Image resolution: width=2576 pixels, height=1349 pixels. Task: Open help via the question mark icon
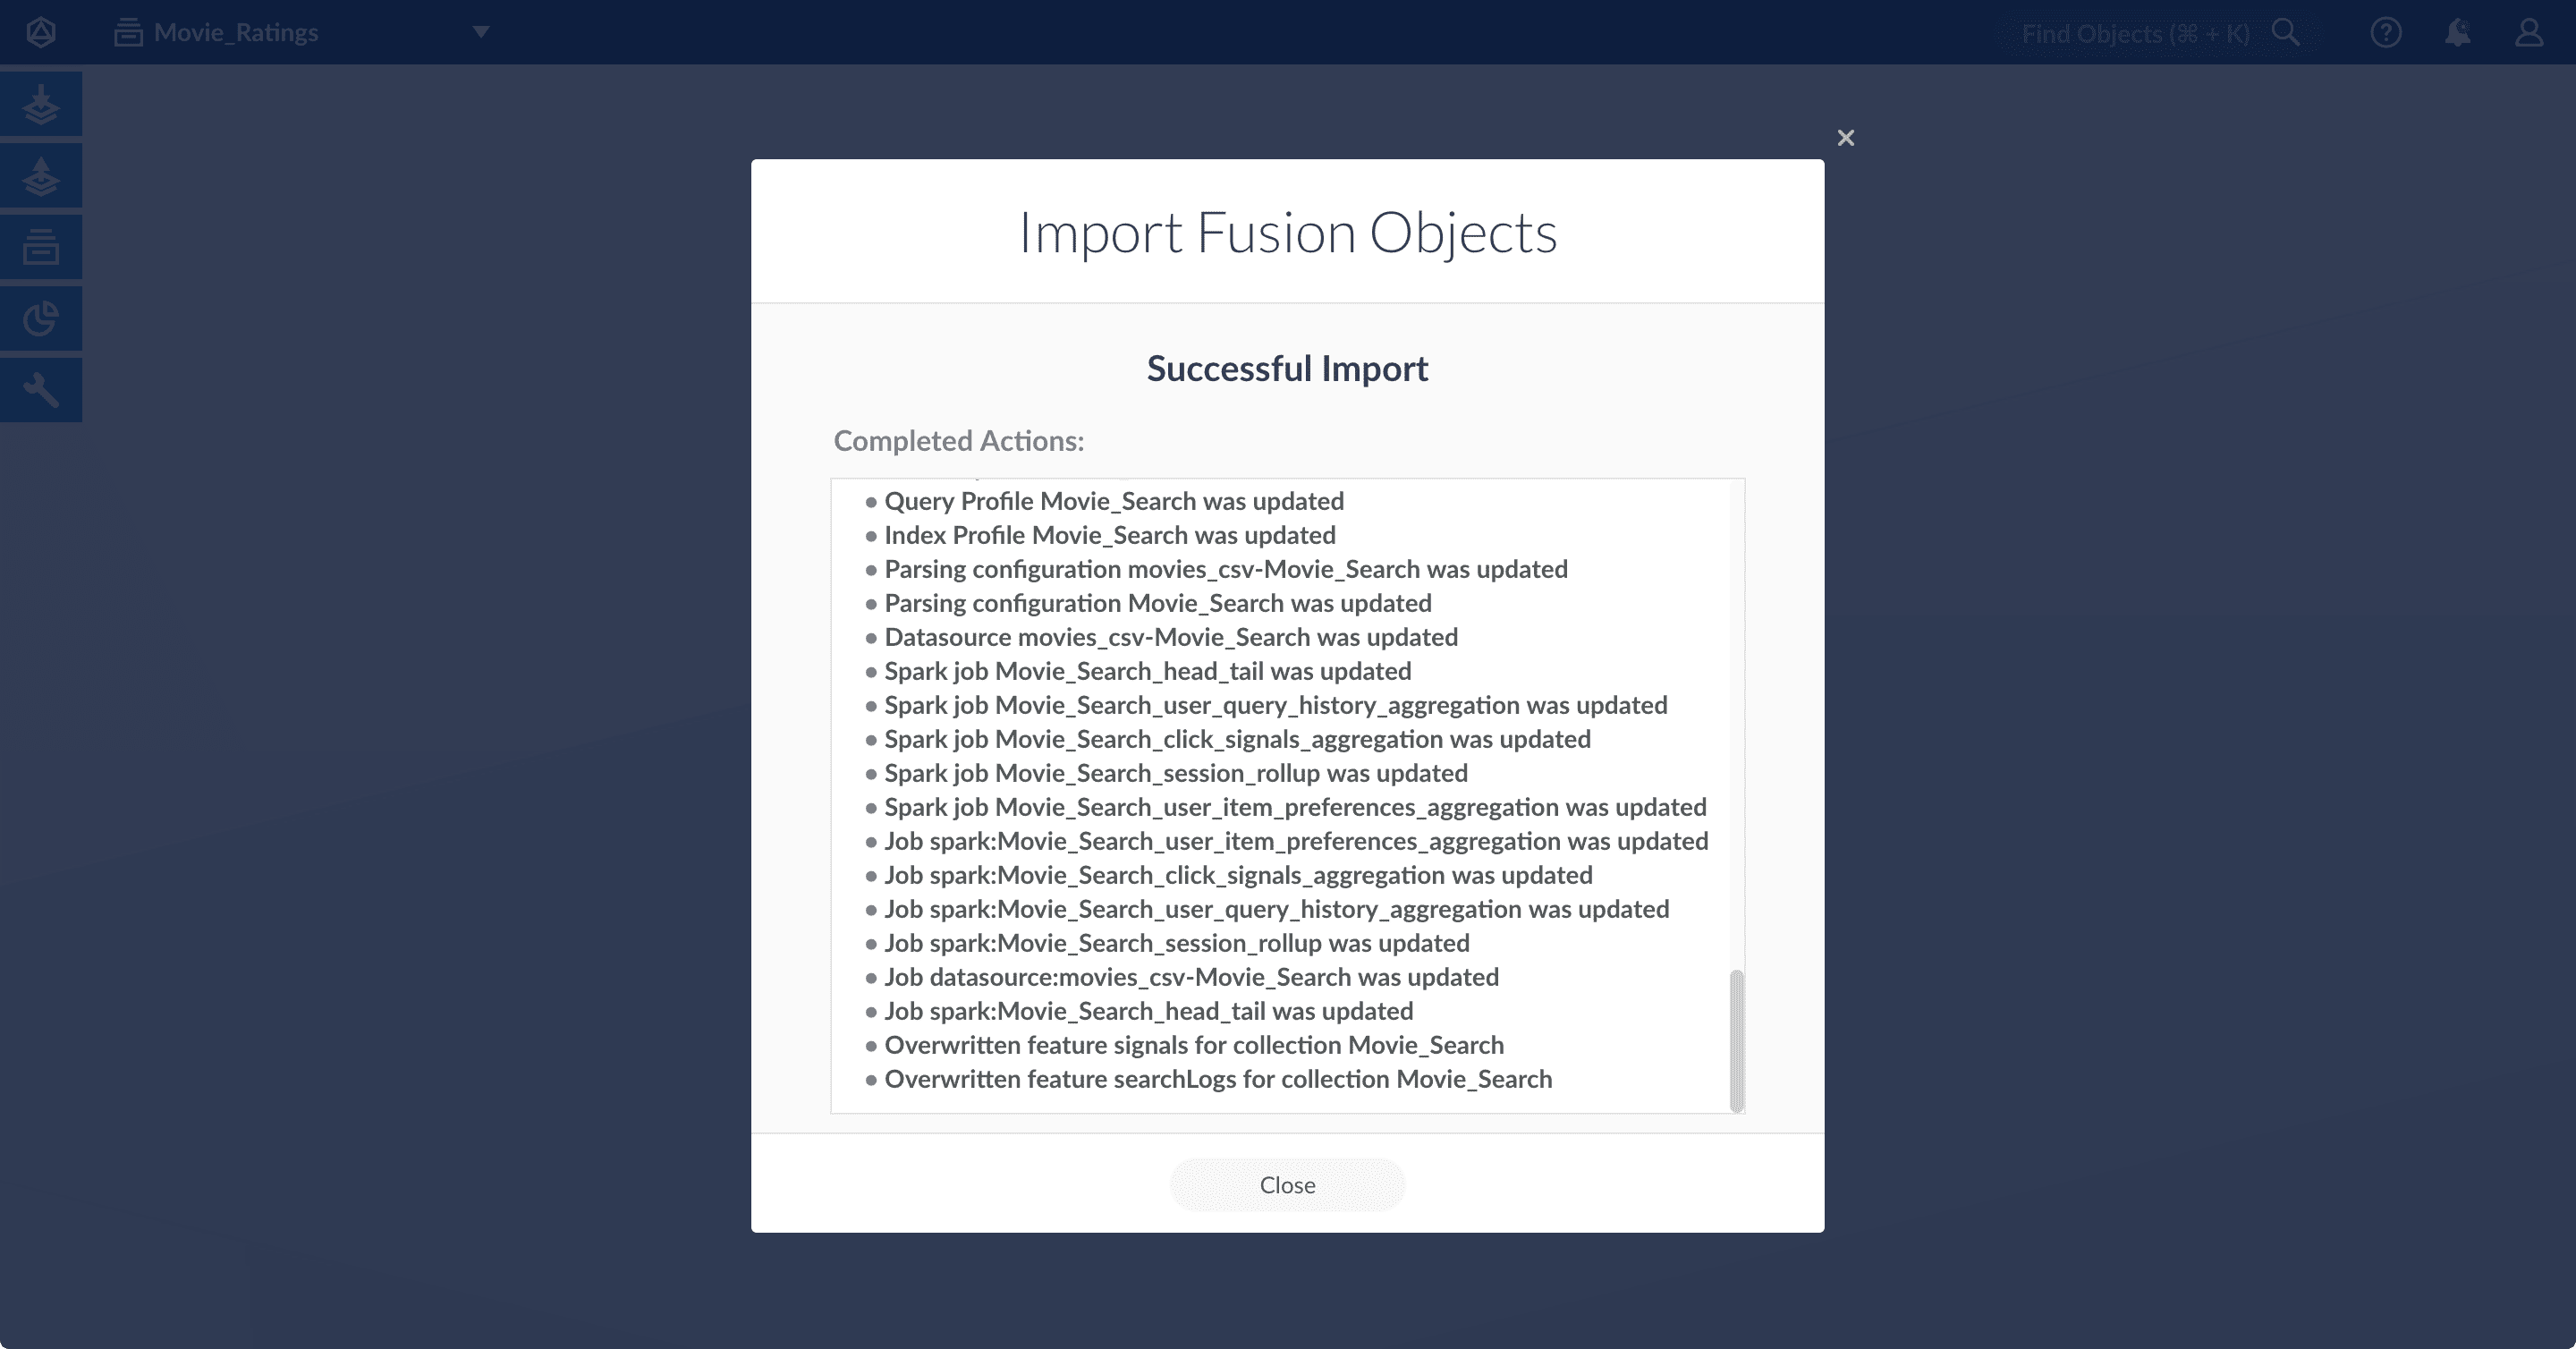(x=2386, y=31)
